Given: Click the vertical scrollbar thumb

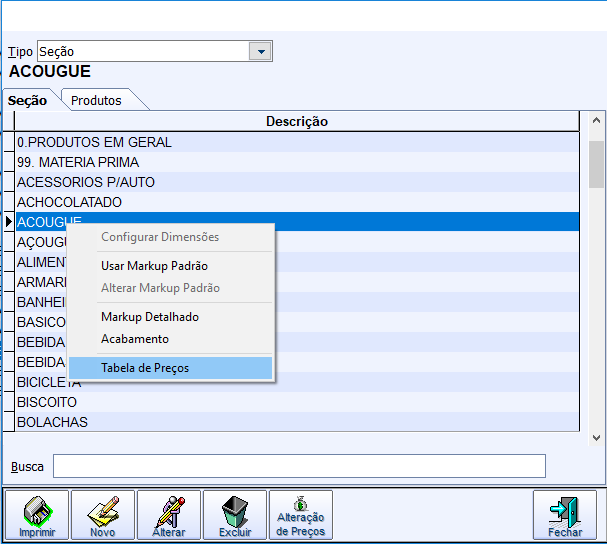Looking at the screenshot, I should point(596,164).
